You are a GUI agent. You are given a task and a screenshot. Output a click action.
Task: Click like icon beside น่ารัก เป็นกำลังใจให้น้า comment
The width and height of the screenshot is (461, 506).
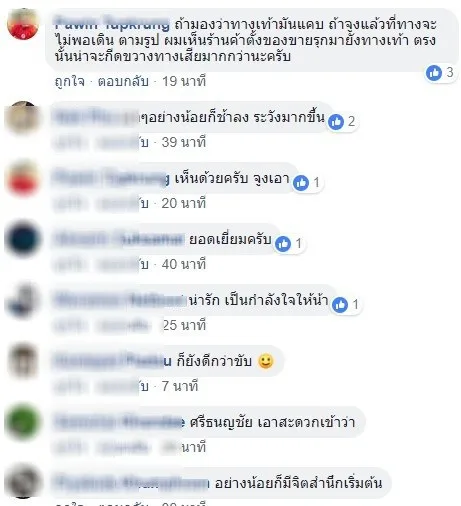click(x=340, y=305)
